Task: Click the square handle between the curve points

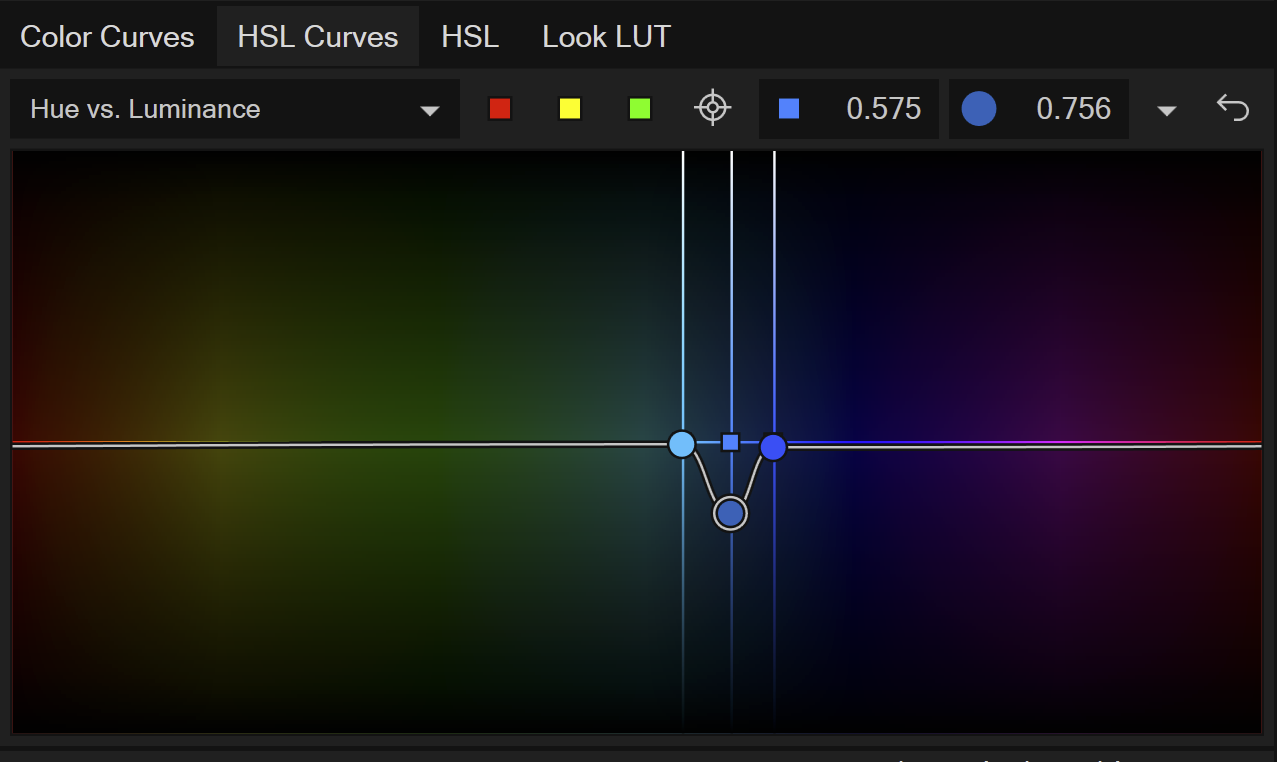Action: tap(729, 440)
